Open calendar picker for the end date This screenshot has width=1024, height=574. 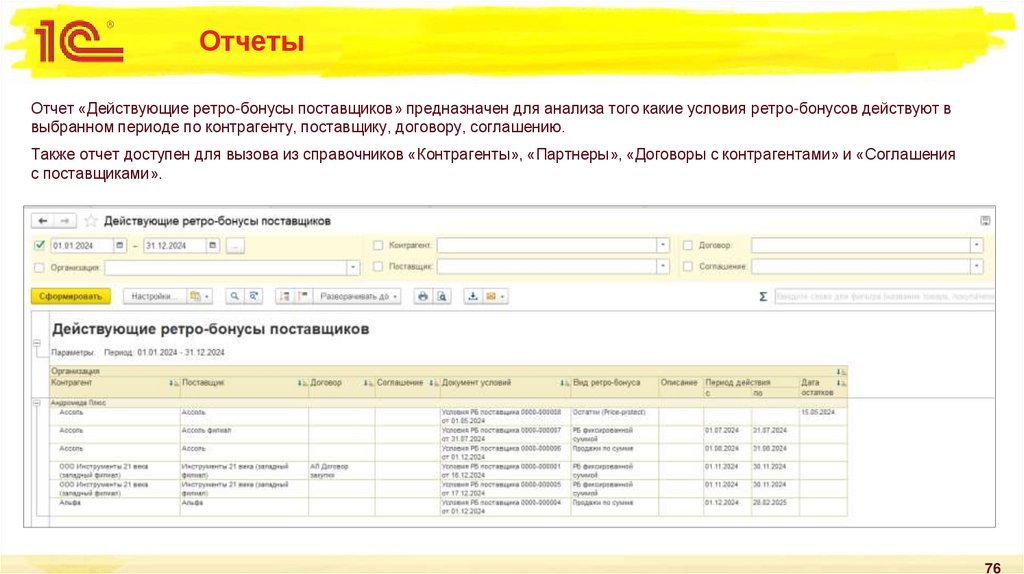pos(212,245)
